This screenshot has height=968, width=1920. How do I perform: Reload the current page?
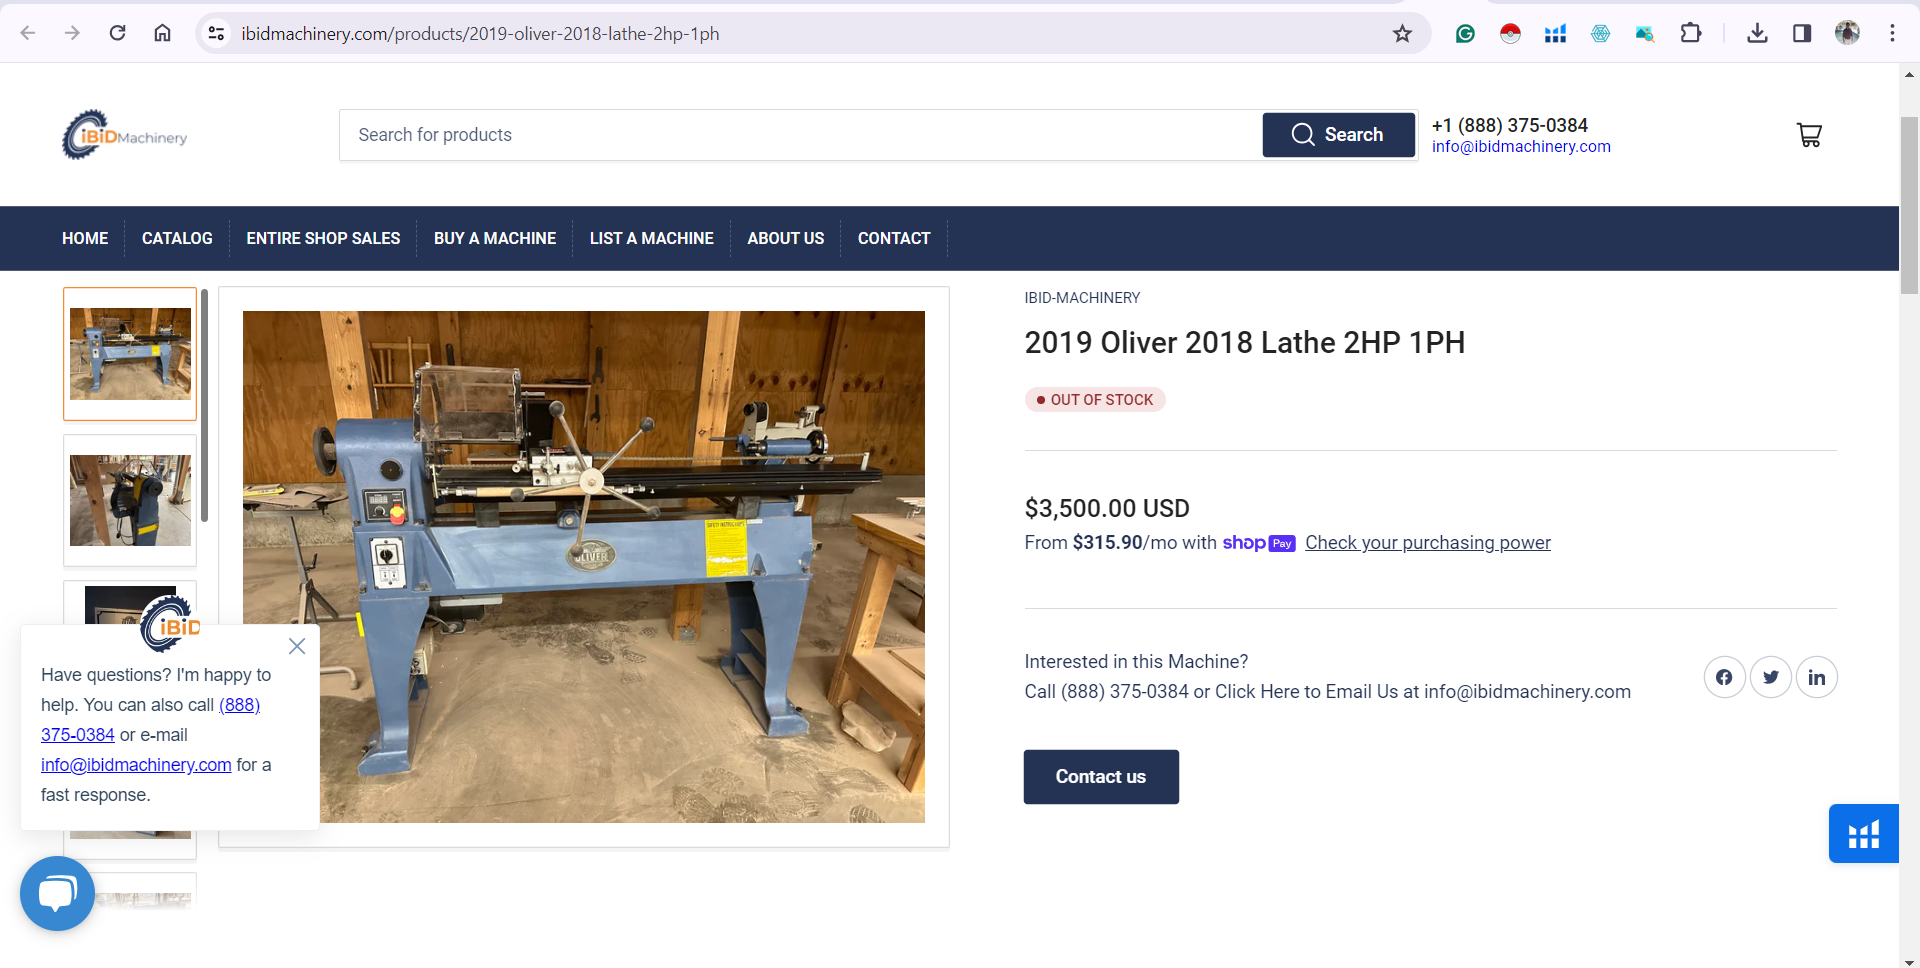[x=117, y=33]
